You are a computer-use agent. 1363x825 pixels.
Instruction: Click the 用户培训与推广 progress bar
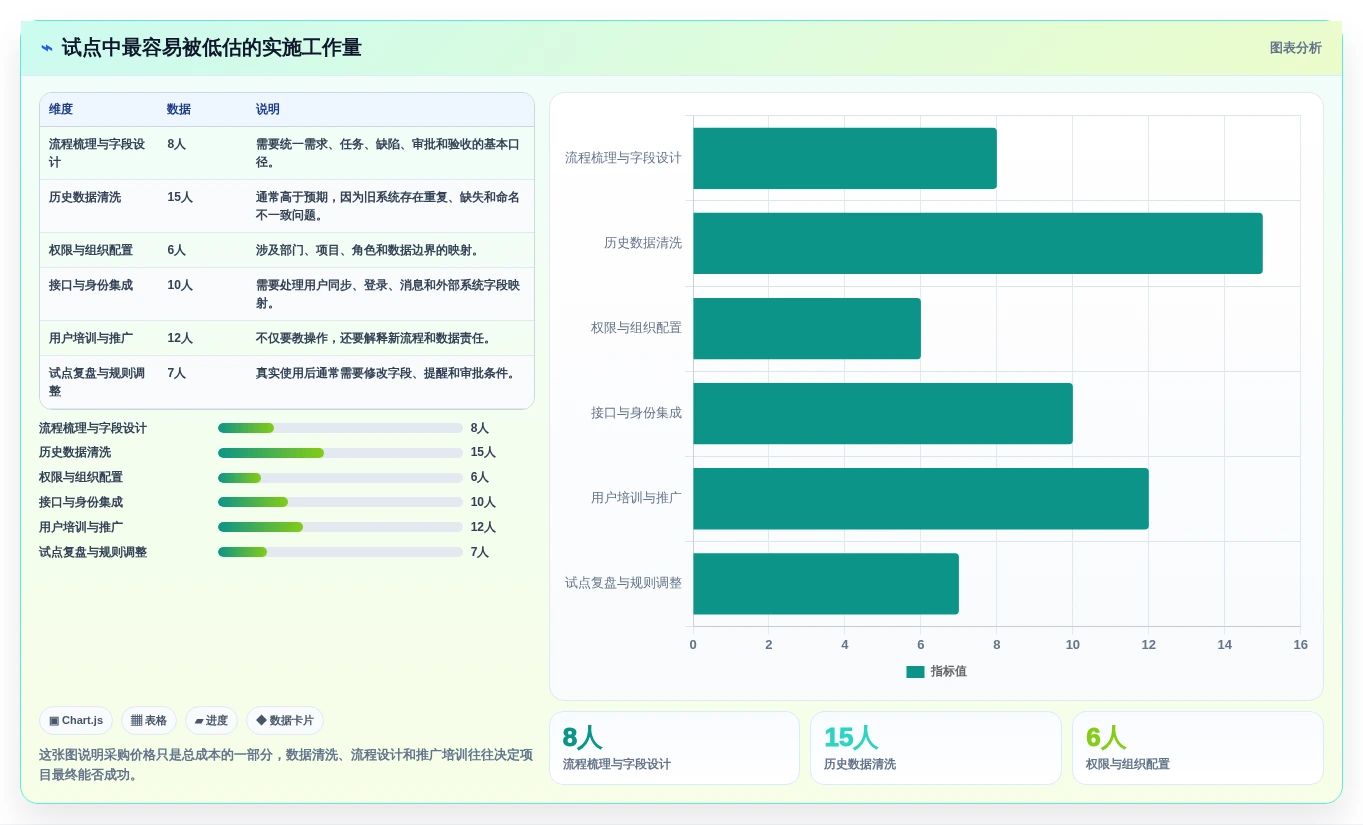(x=340, y=527)
